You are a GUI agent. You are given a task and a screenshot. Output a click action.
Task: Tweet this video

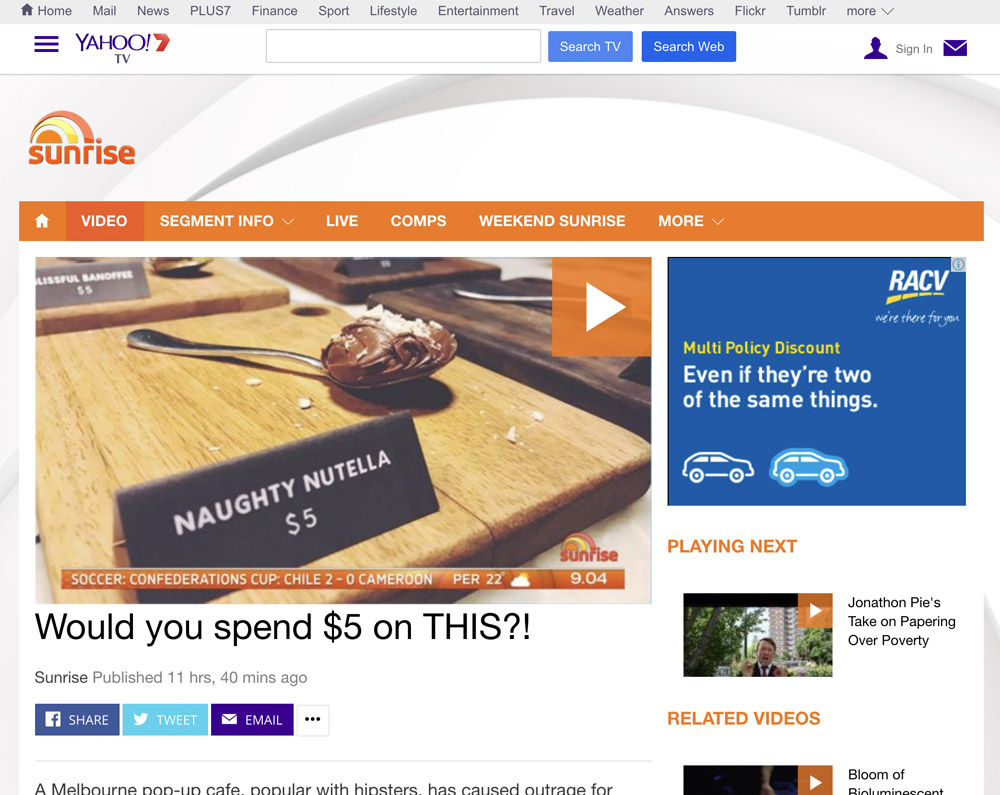(165, 720)
